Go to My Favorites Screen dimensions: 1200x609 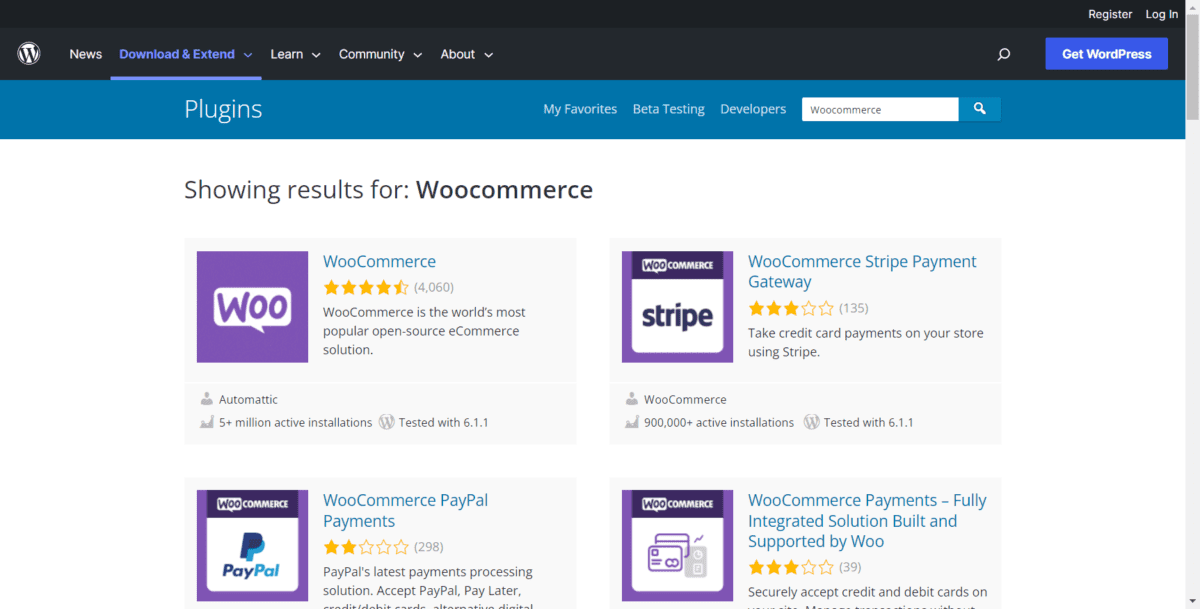click(580, 109)
